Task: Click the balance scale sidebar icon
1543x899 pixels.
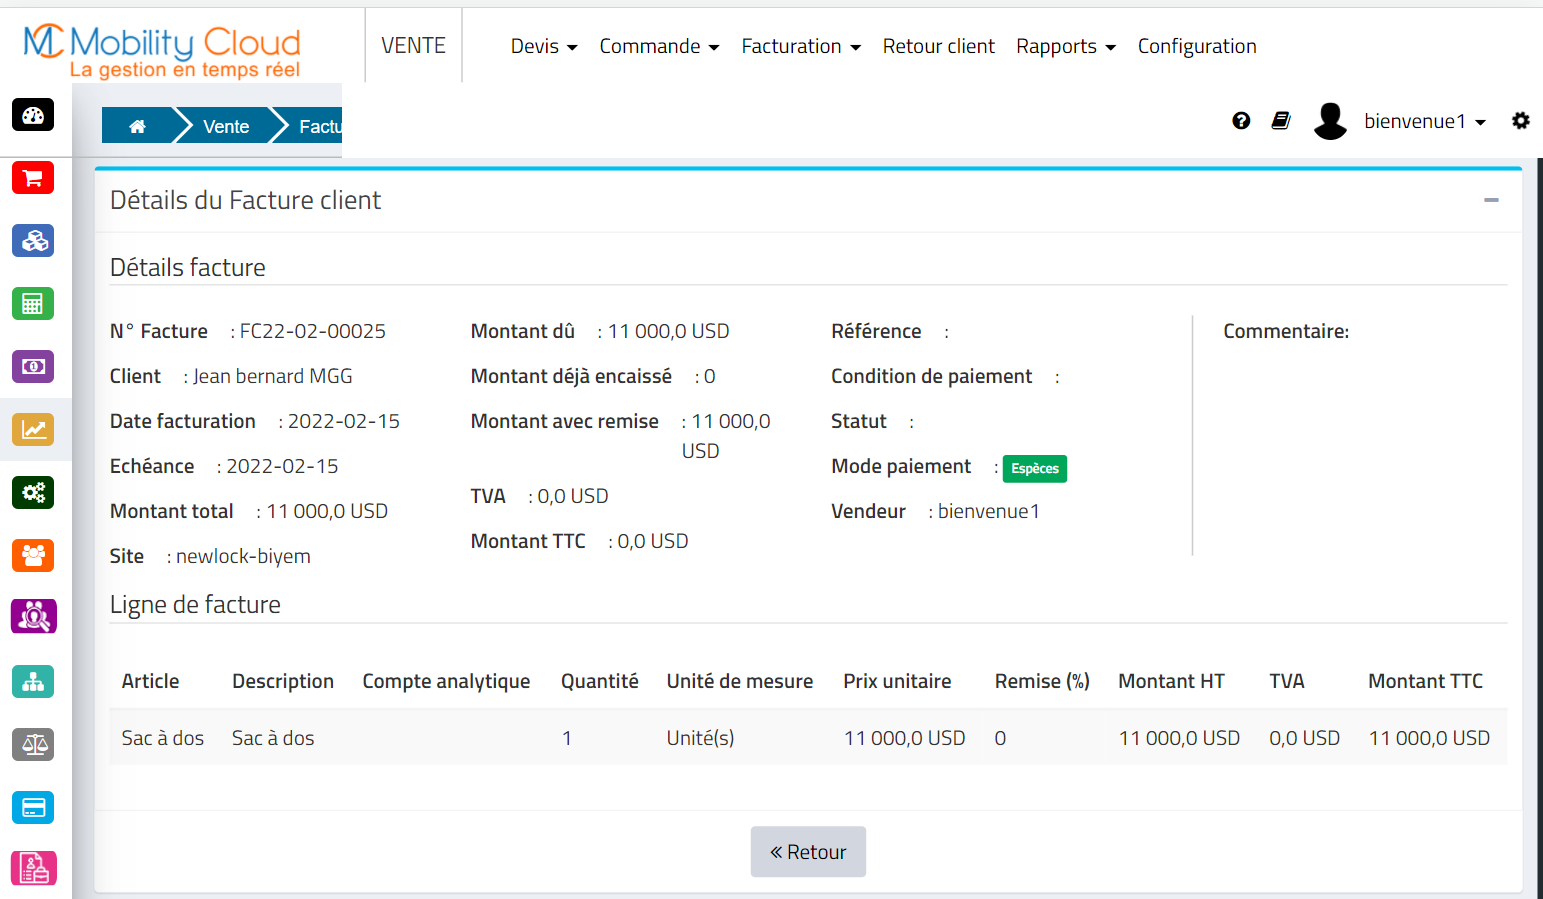Action: [x=33, y=745]
